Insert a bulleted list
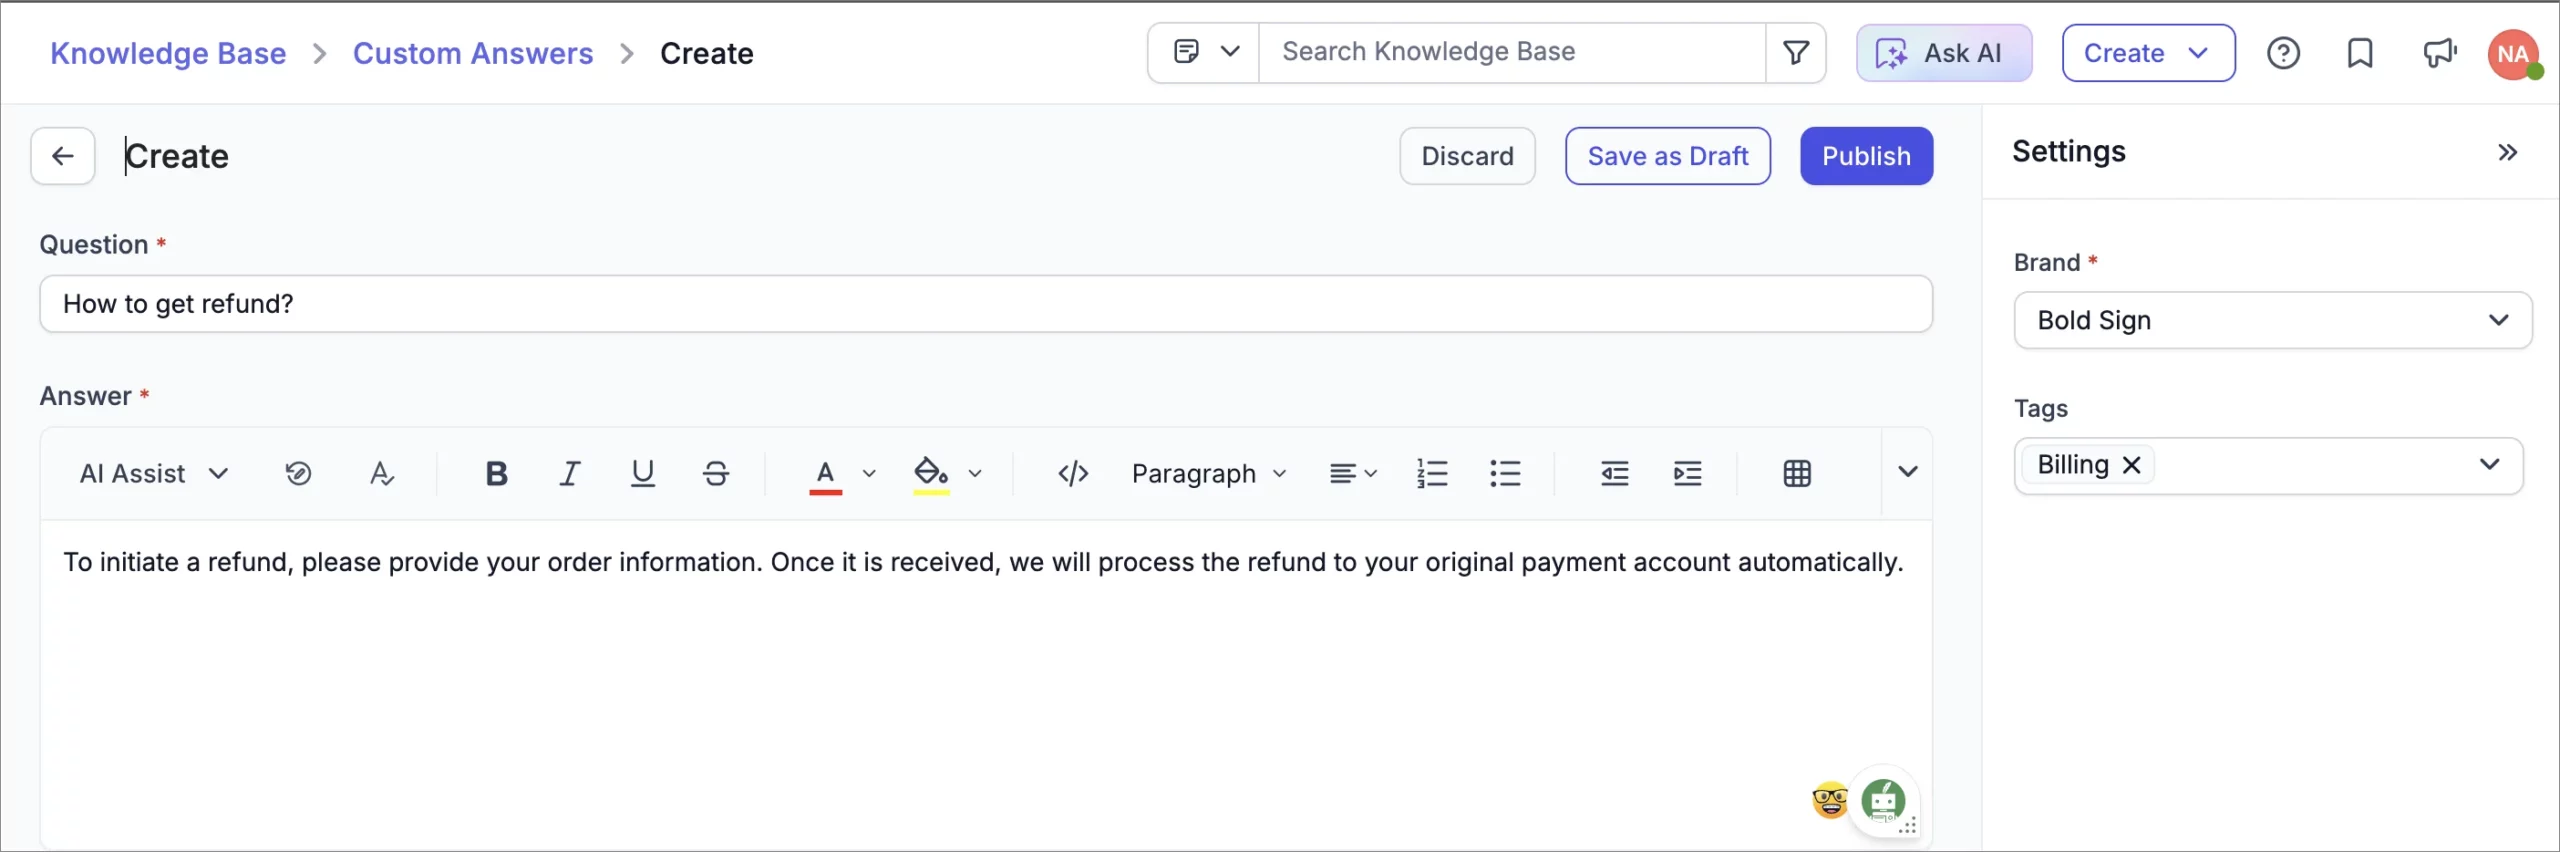 (1505, 473)
